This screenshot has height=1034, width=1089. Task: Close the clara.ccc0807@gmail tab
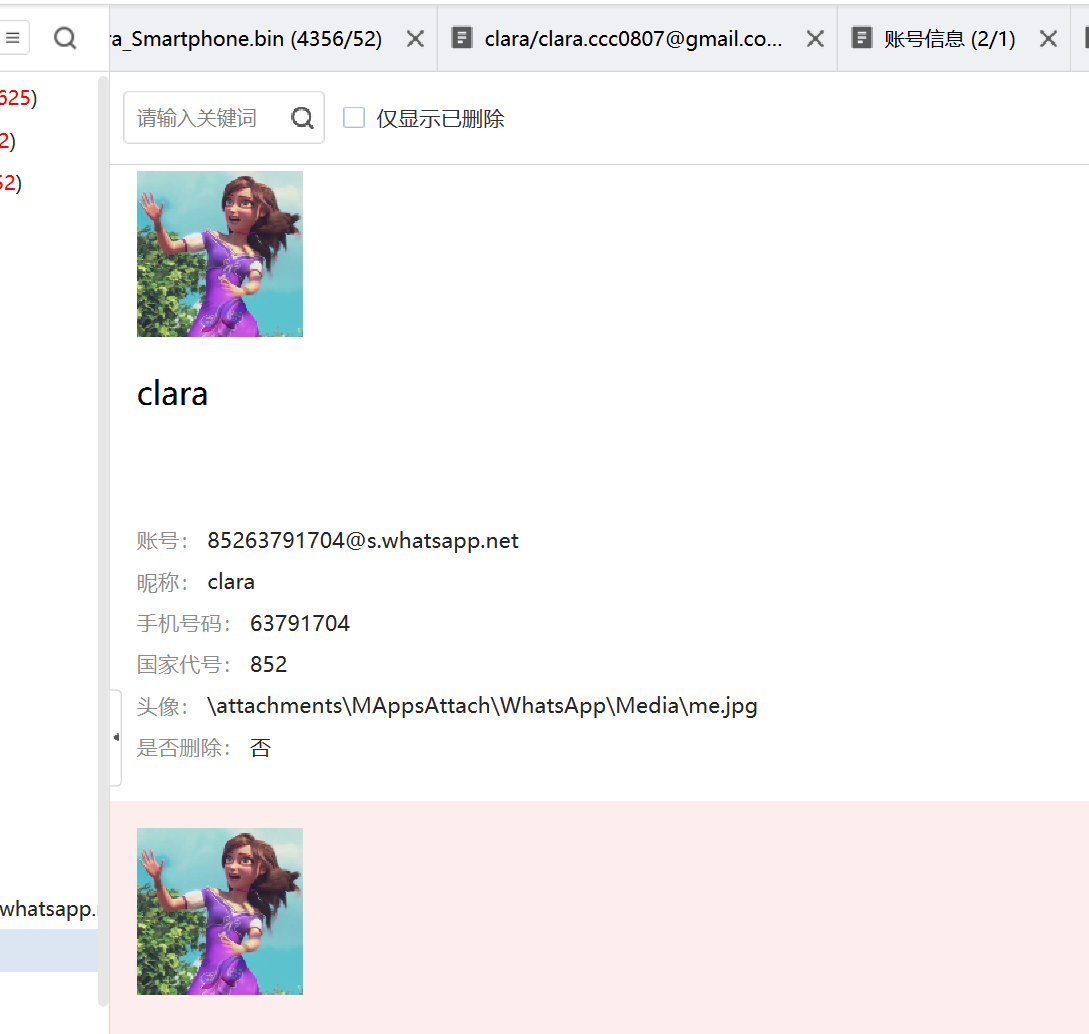[x=815, y=39]
